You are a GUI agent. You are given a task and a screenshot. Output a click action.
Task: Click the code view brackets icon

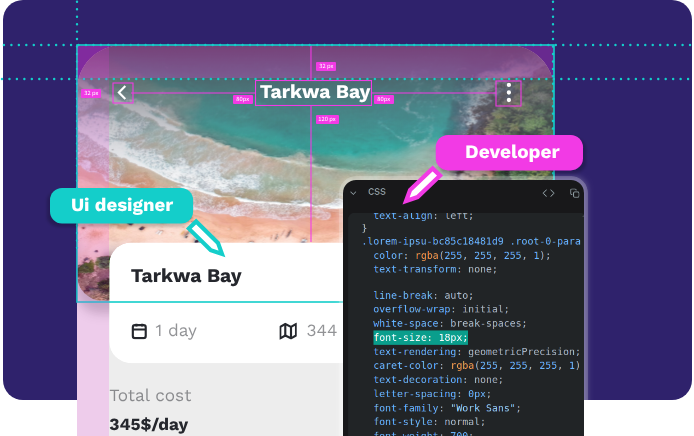548,193
